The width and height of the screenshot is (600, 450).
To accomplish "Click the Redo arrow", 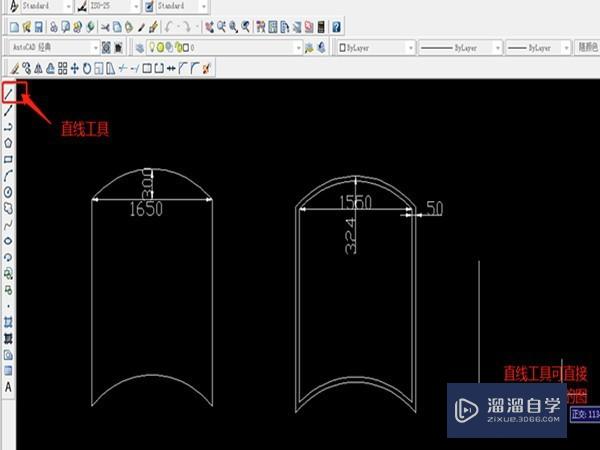I will tap(186, 27).
